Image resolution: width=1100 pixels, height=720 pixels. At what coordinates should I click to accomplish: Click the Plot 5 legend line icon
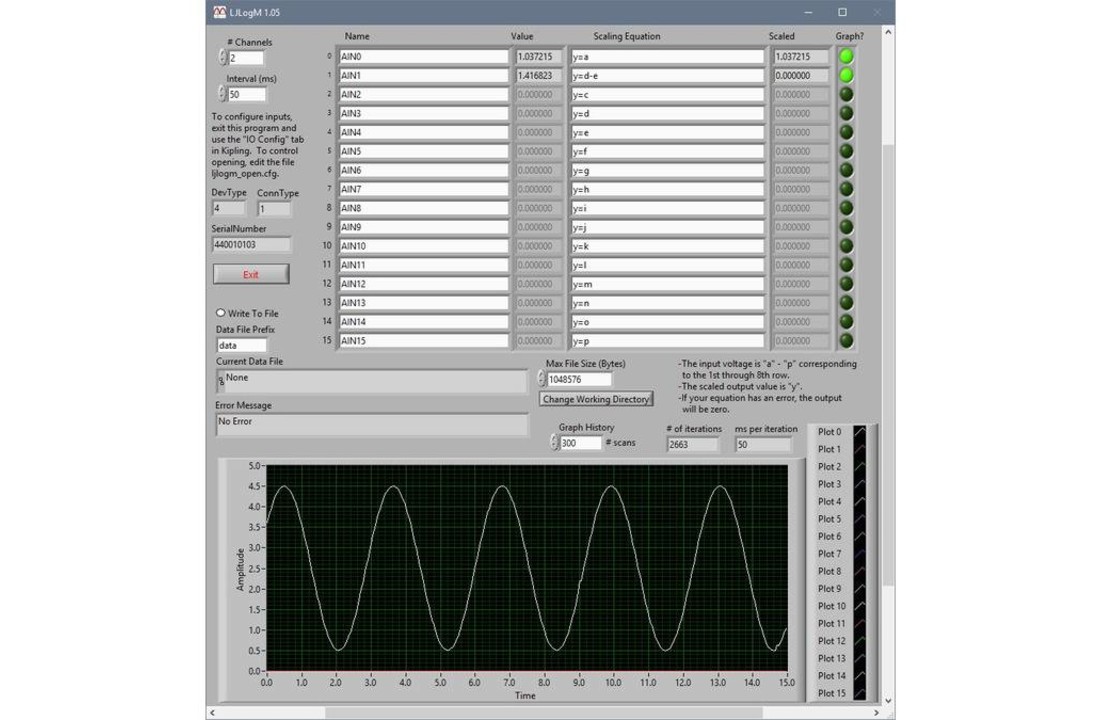(860, 519)
